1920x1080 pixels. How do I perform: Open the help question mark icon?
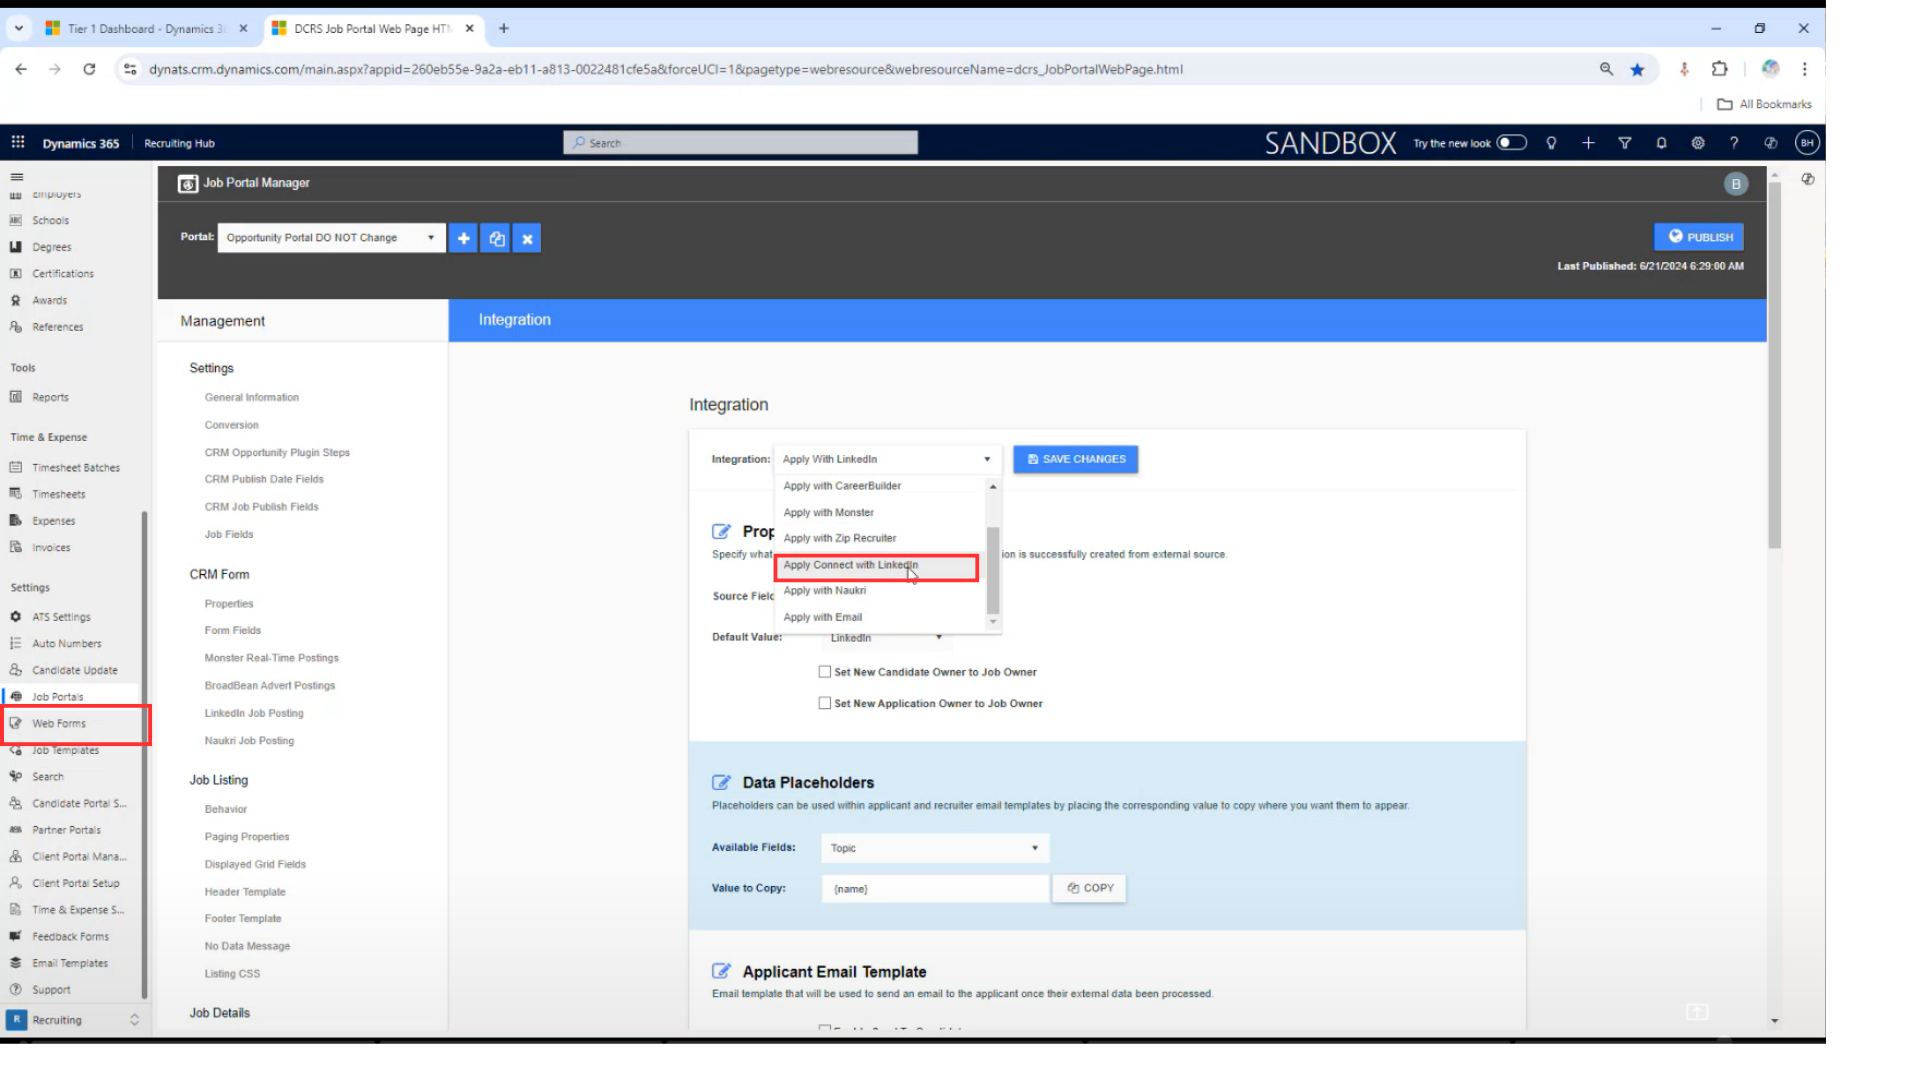[x=1734, y=143]
